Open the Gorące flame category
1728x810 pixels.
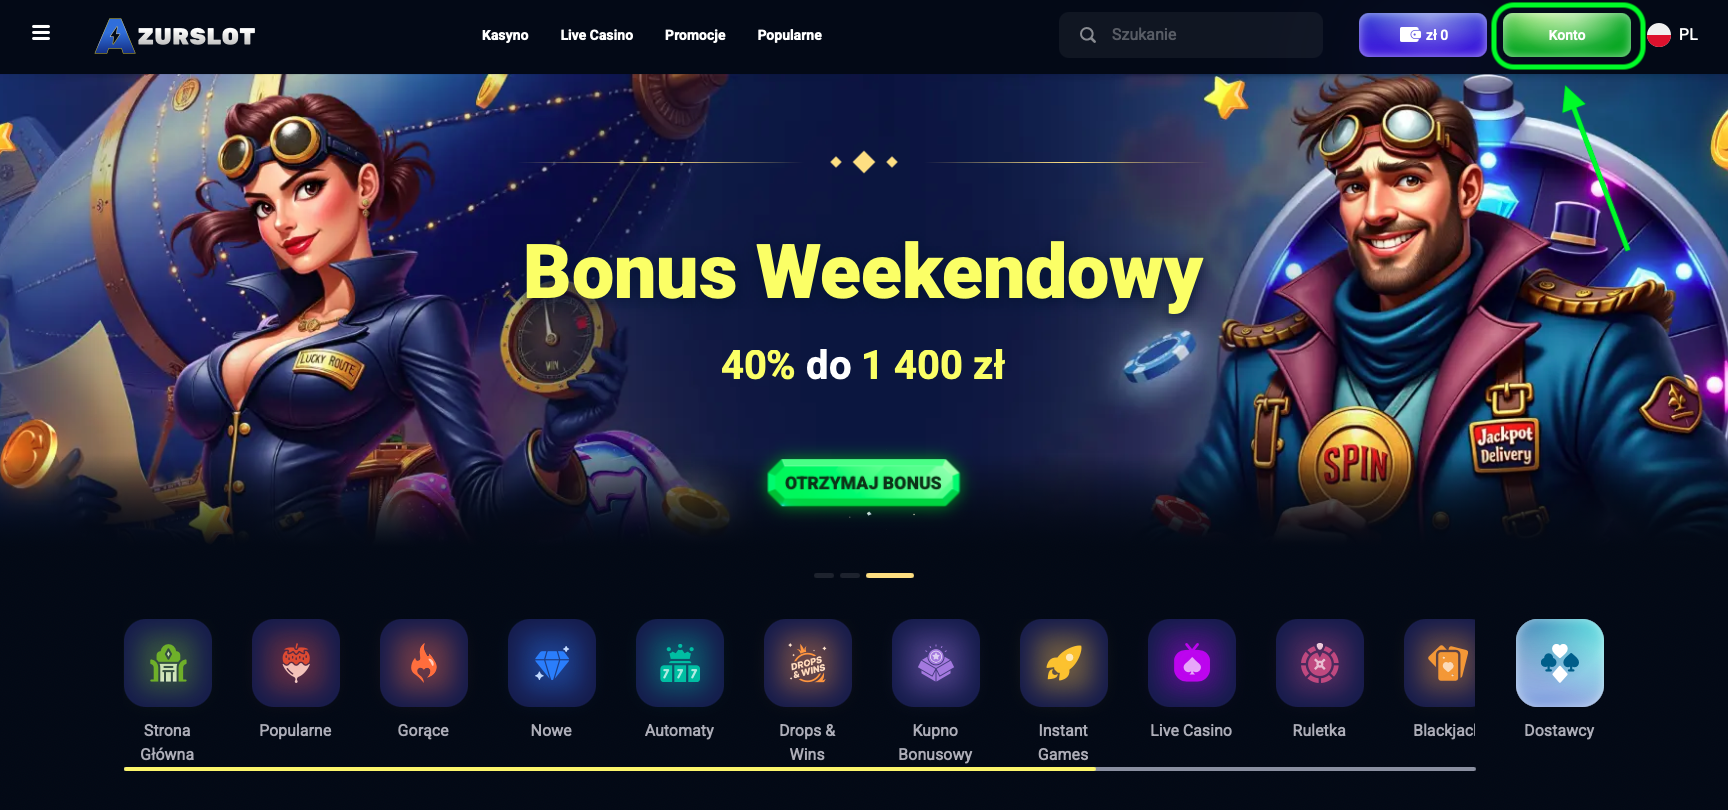click(x=424, y=663)
